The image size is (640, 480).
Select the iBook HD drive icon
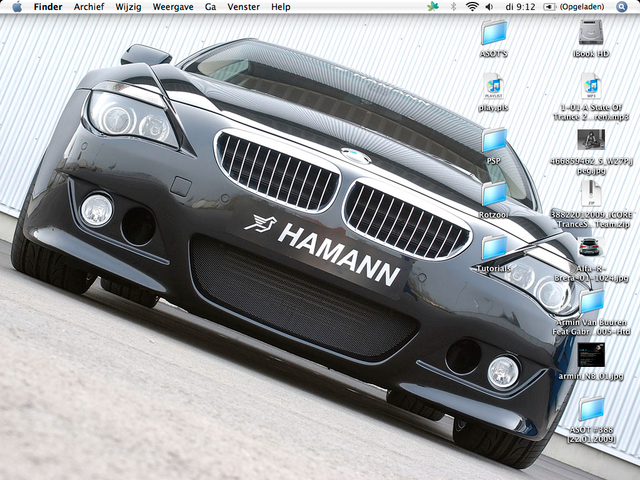pos(591,32)
